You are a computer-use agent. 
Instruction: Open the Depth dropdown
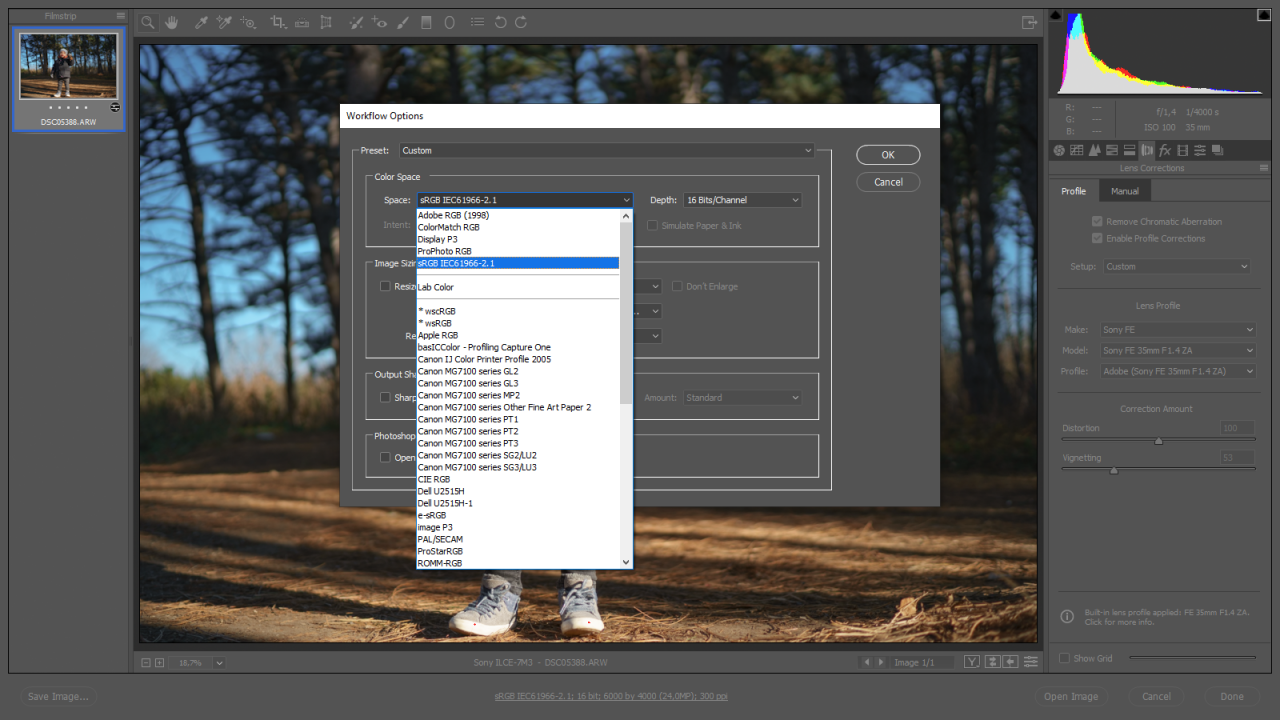click(742, 200)
